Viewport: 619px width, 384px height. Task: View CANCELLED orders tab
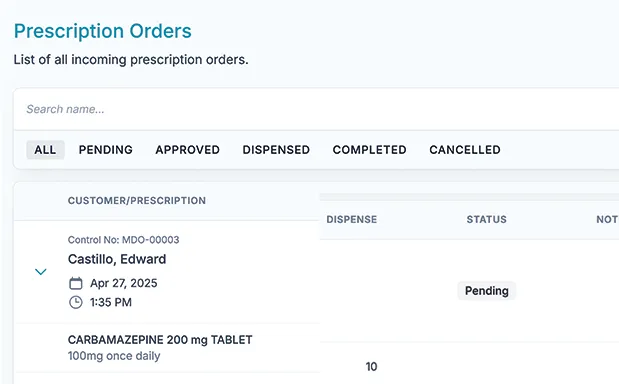click(x=465, y=150)
